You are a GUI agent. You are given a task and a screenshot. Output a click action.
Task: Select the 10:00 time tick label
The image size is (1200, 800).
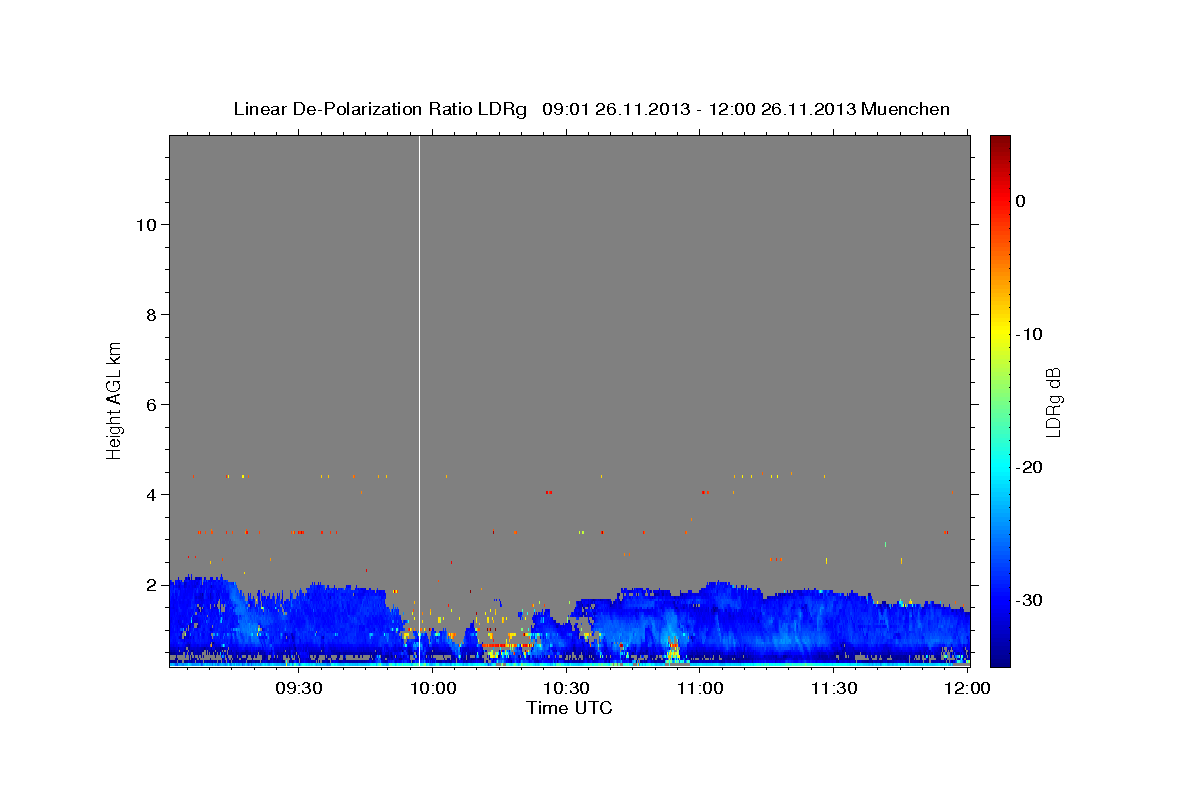tap(433, 688)
